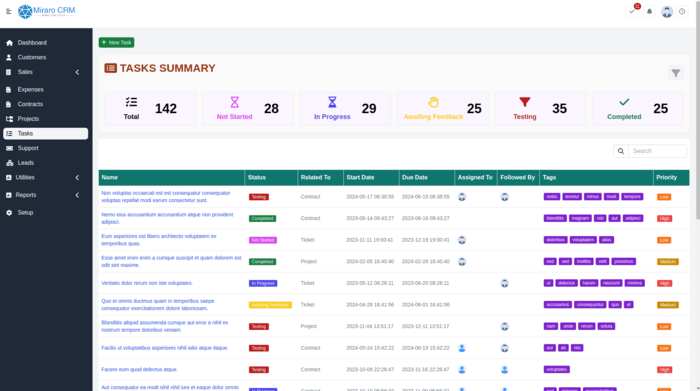This screenshot has width=700, height=391.
Task: Click the Support ticket icon in sidebar
Action: click(9, 148)
